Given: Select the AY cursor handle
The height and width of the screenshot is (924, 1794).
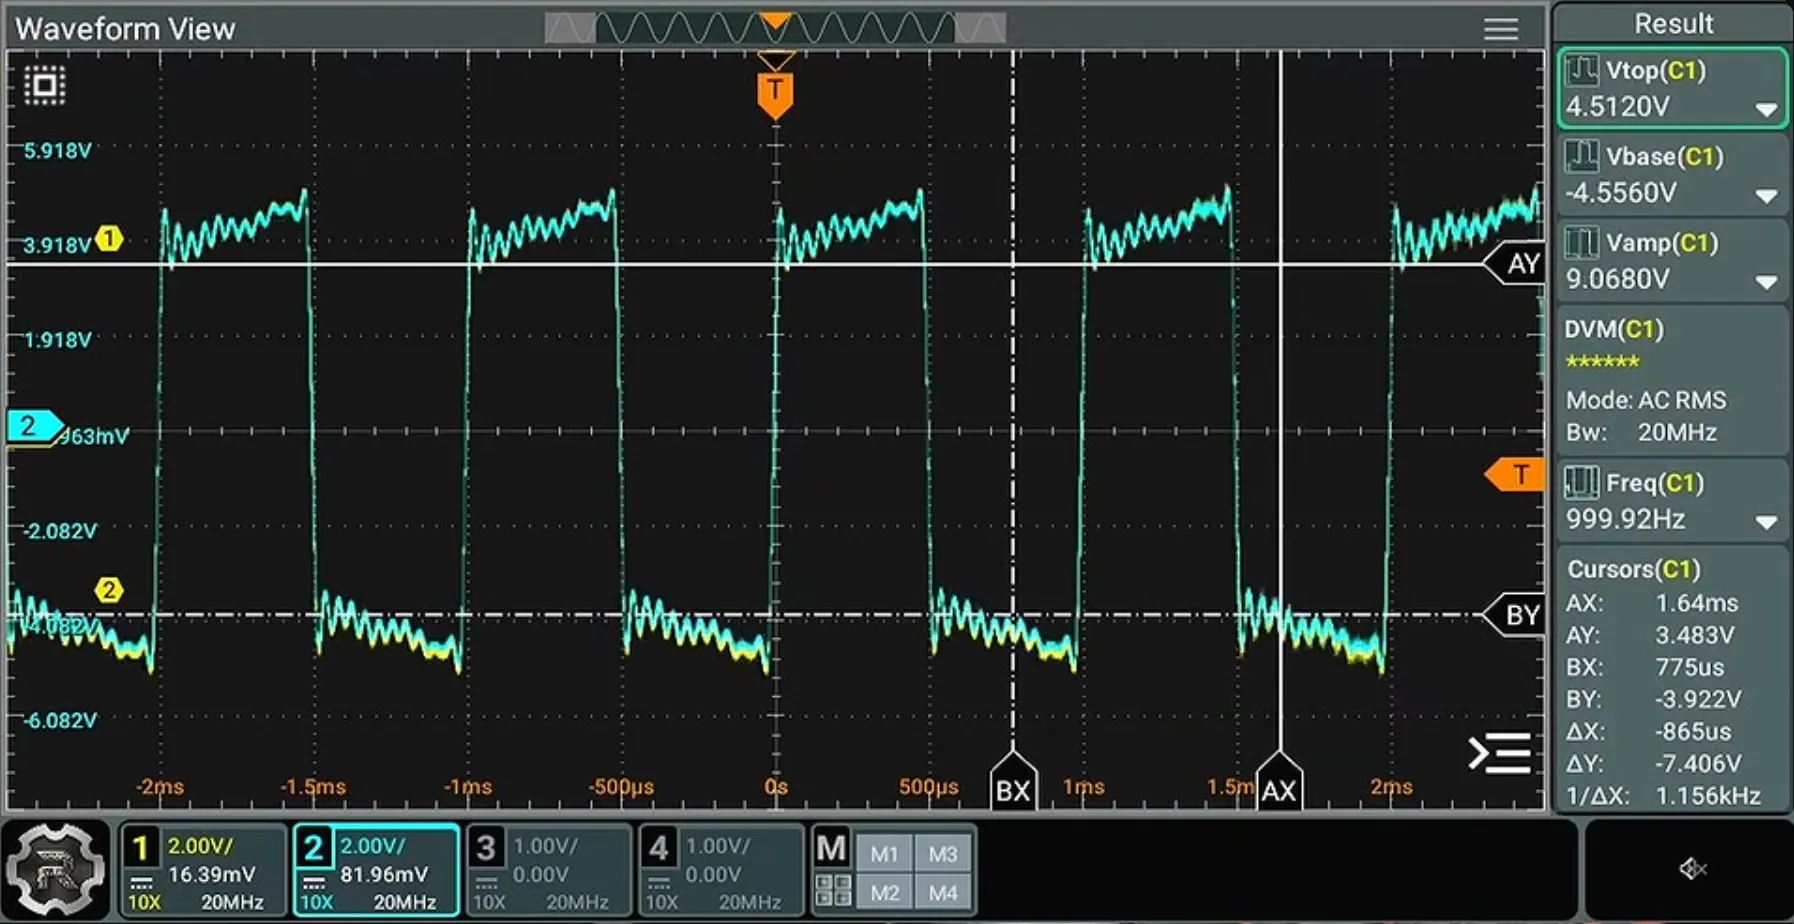Looking at the screenshot, I should coord(1515,264).
